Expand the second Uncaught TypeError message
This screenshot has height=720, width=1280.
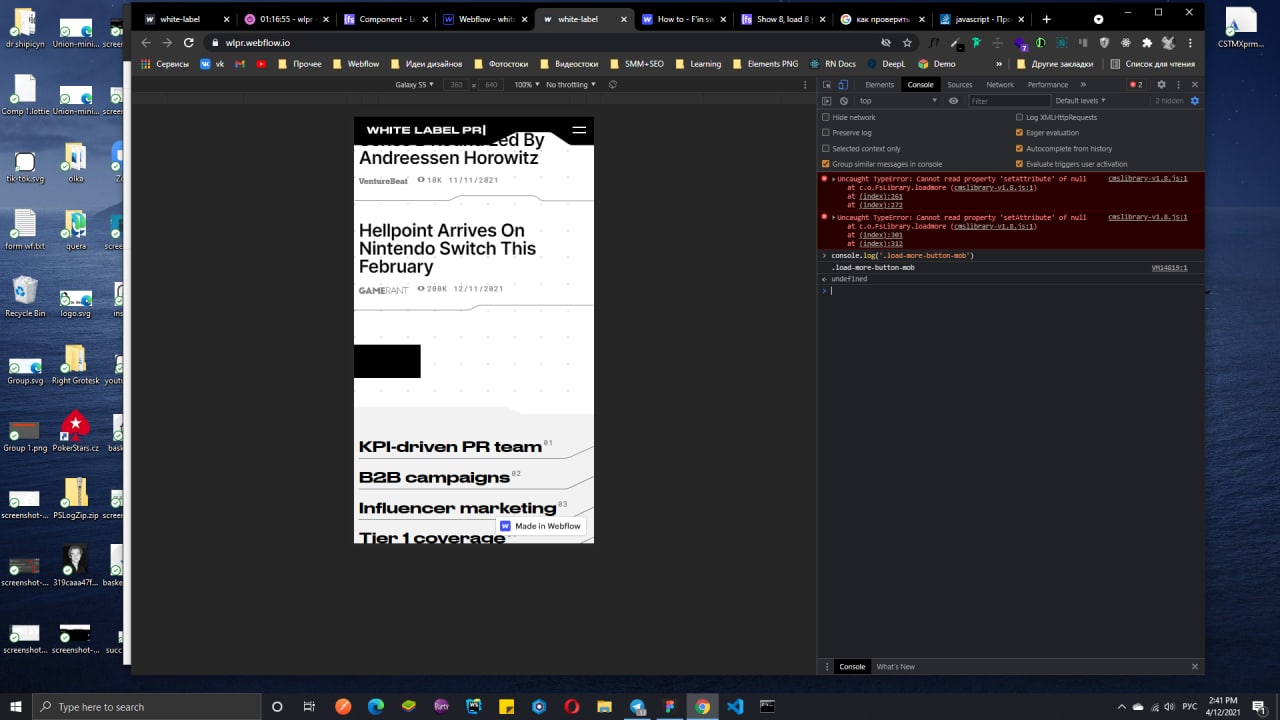pos(833,217)
